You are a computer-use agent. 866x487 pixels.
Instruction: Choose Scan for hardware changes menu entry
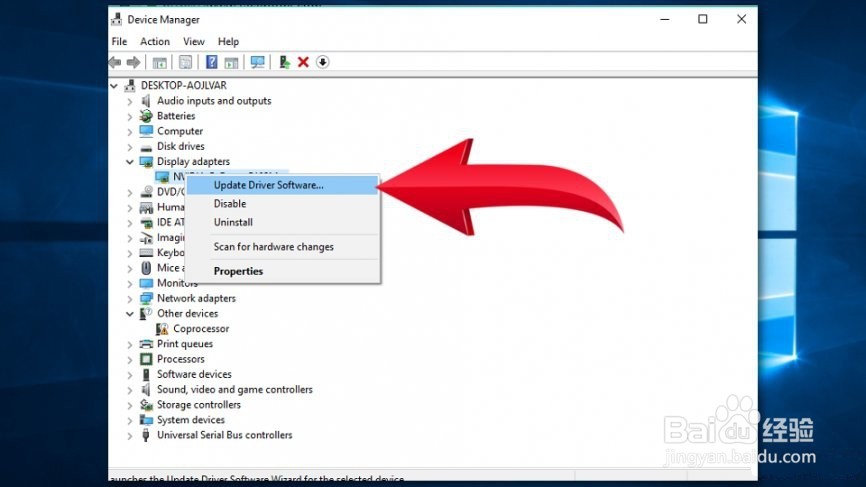click(x=283, y=247)
